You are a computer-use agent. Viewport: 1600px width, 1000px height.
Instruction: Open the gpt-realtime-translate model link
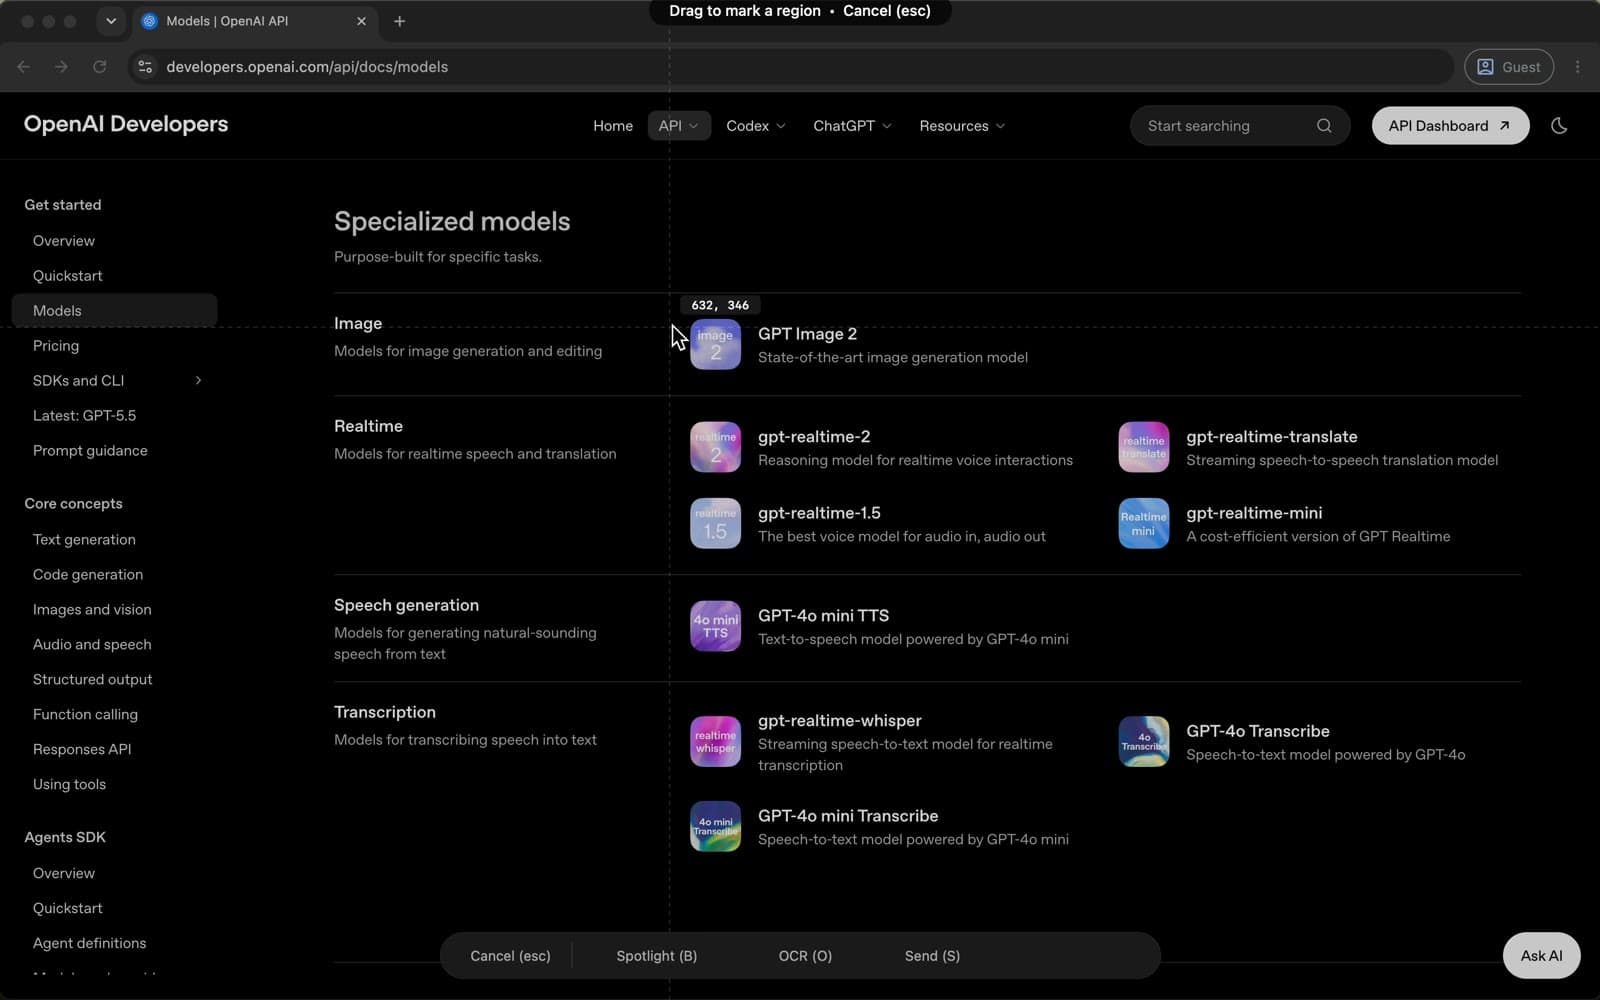pyautogui.click(x=1271, y=437)
